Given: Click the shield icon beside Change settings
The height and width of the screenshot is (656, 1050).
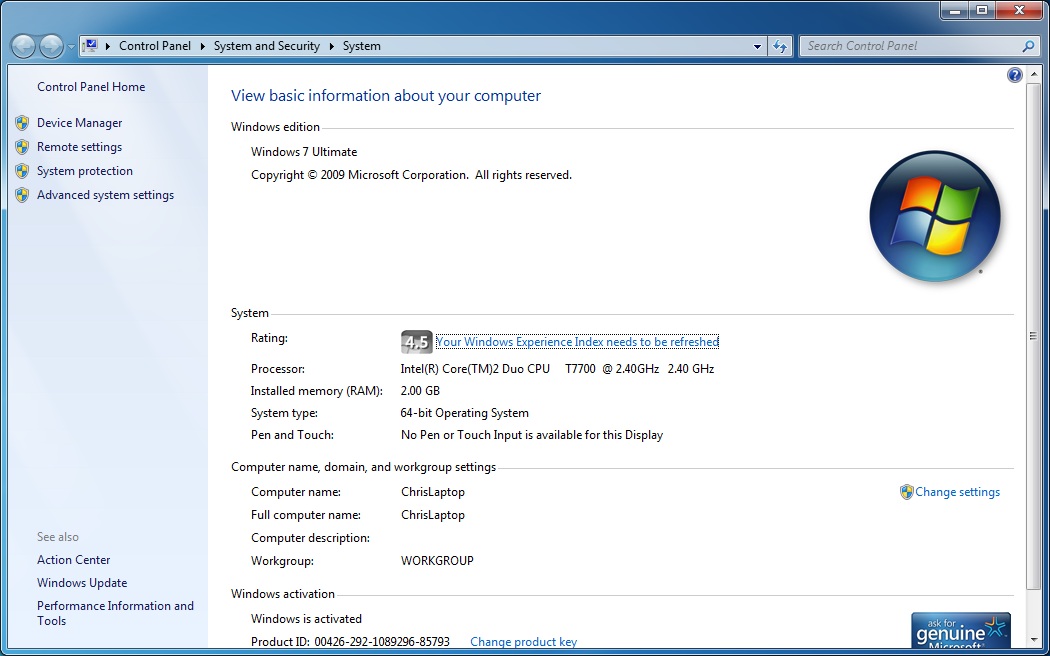Looking at the screenshot, I should [x=907, y=492].
